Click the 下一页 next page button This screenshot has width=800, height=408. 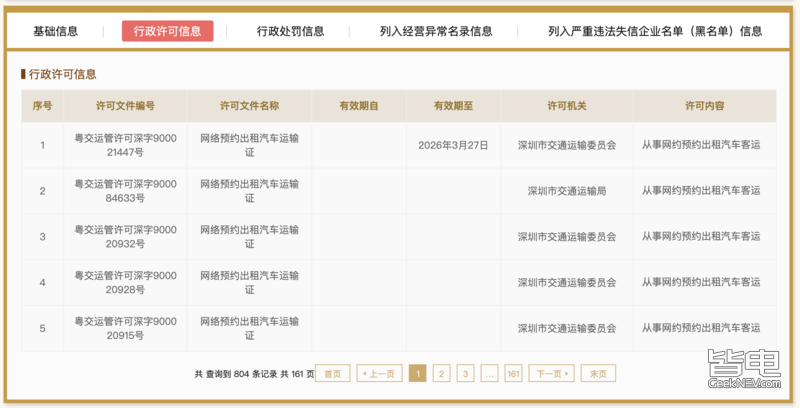(x=552, y=373)
